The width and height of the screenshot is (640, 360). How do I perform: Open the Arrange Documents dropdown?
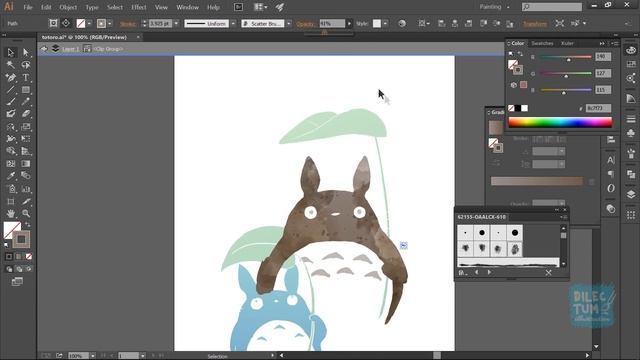coord(260,7)
